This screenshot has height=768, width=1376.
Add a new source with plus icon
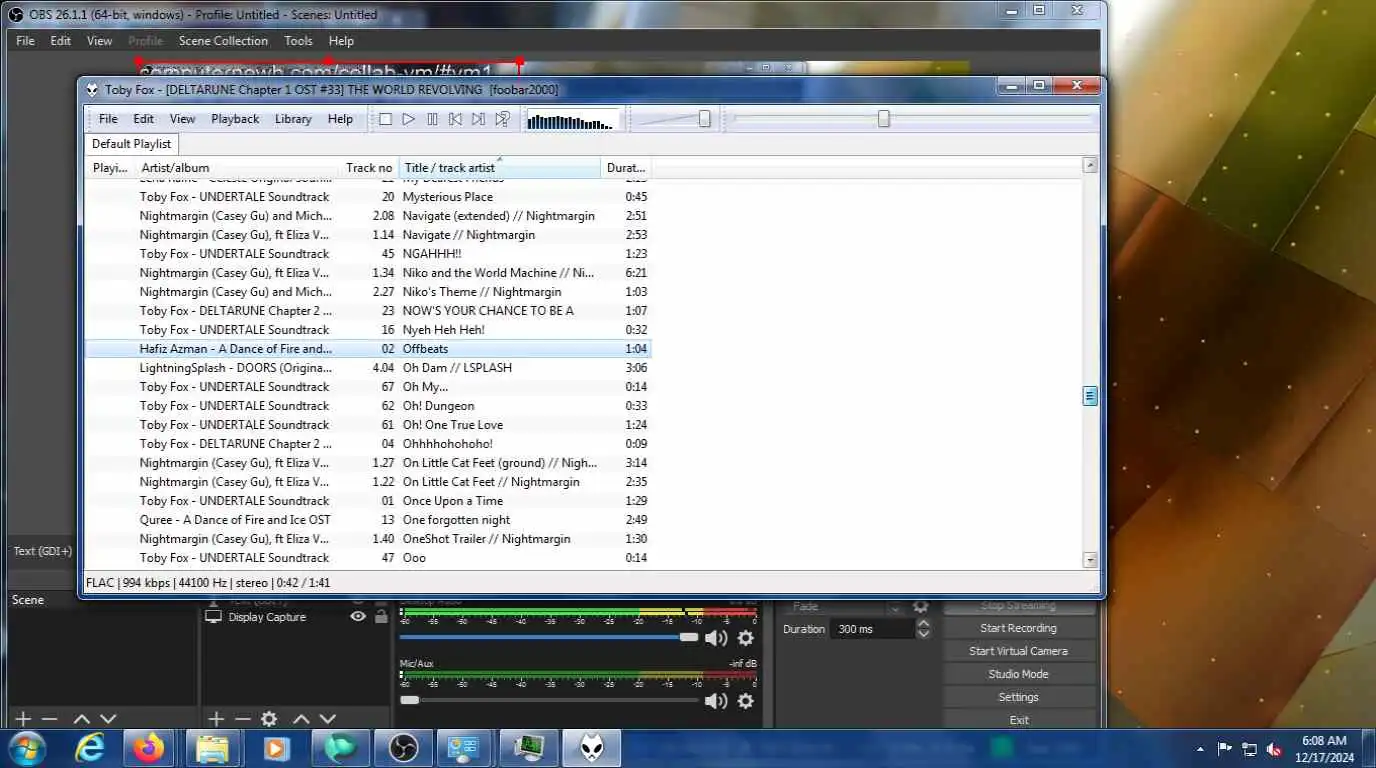[x=215, y=719]
